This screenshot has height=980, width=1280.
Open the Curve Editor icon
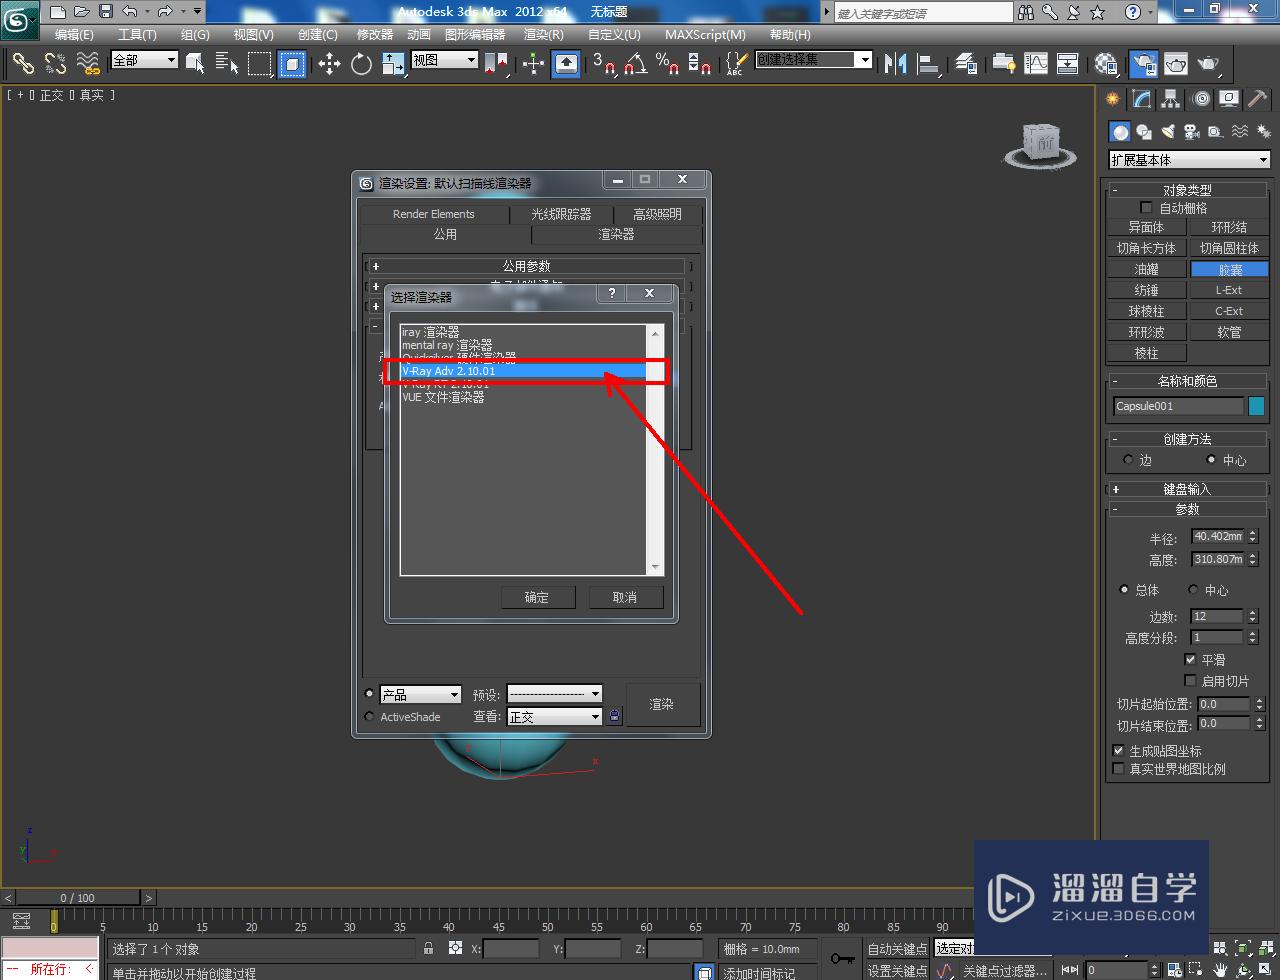coord(1036,64)
